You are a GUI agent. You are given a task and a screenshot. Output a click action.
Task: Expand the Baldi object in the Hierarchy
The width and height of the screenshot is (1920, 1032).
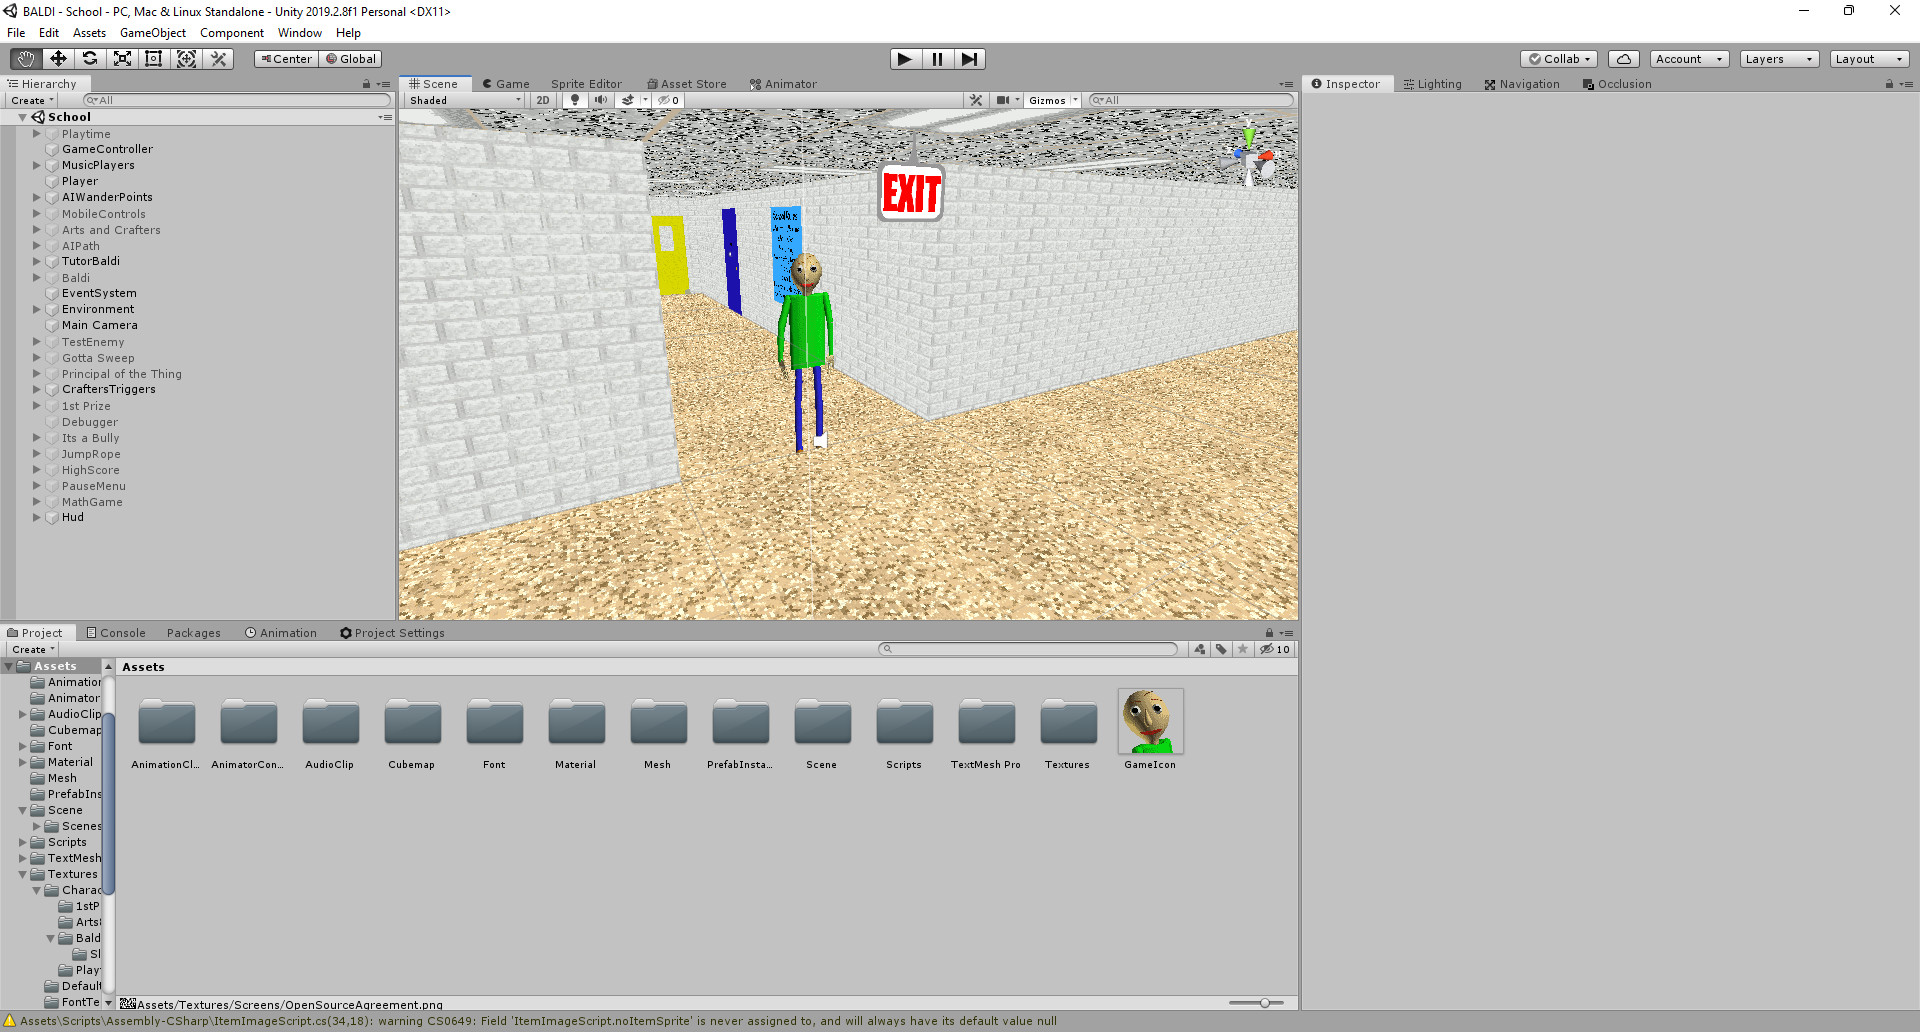pyautogui.click(x=38, y=278)
